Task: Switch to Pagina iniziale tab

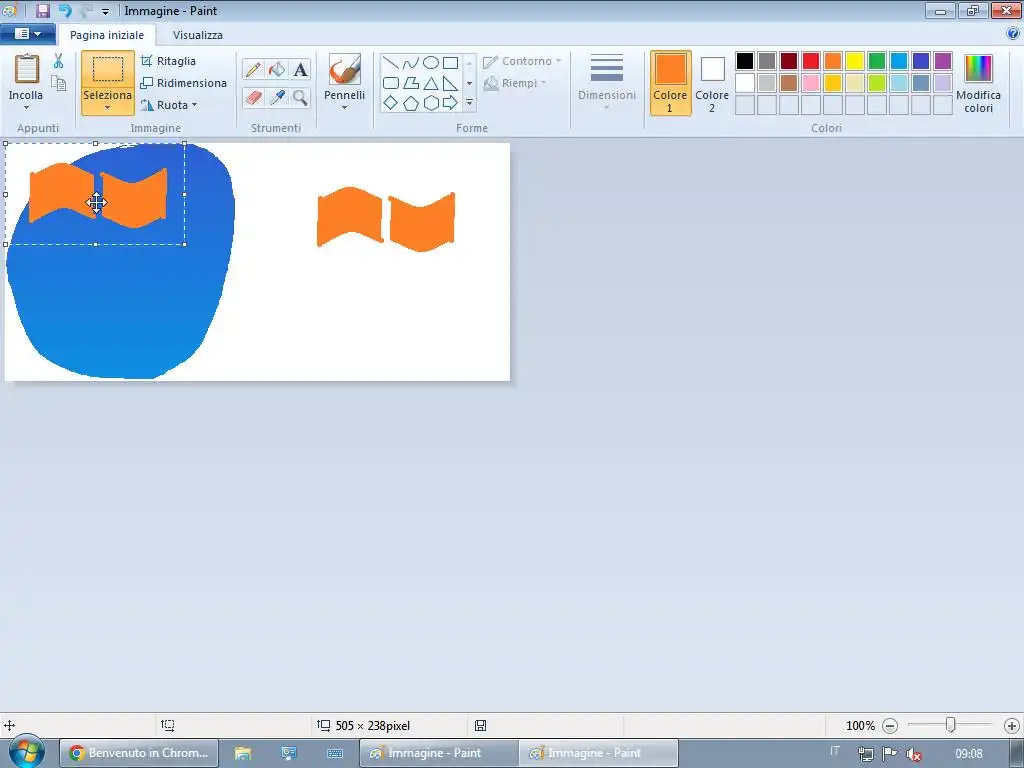Action: [107, 35]
